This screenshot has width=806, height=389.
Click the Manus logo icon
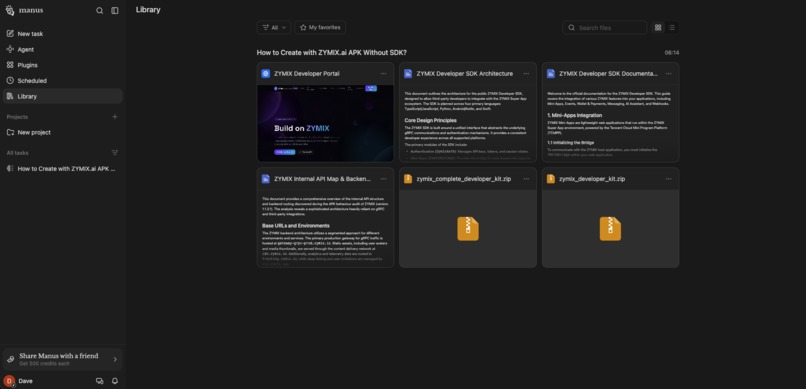click(10, 10)
